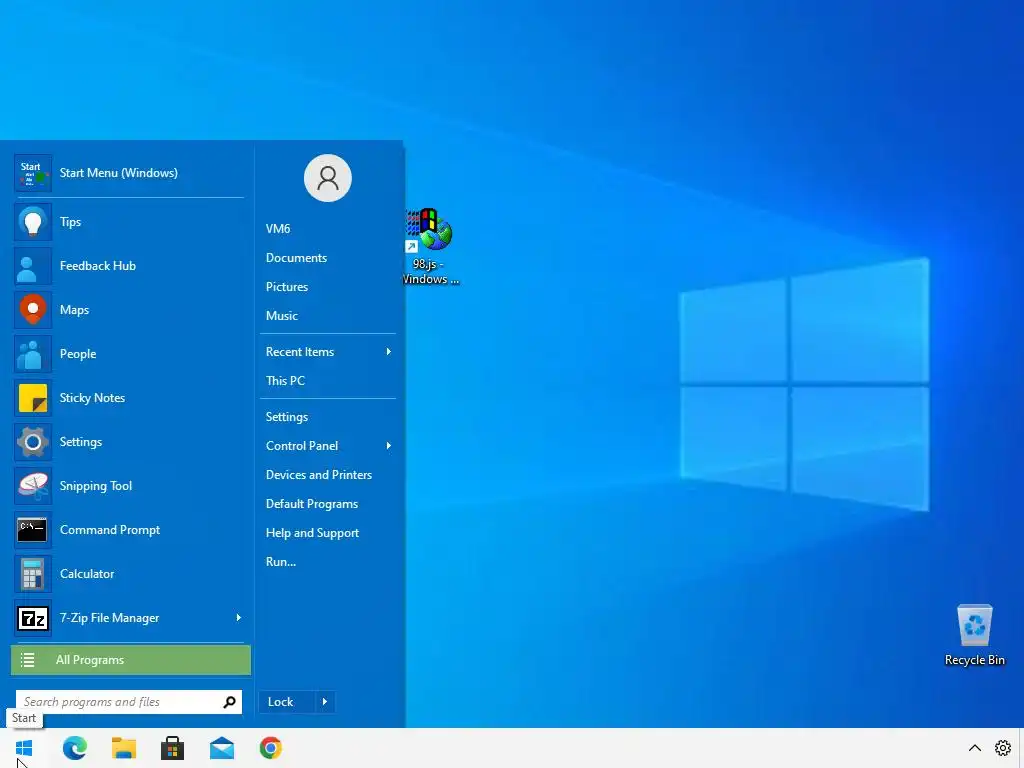Click the Feedback Hub label
This screenshot has width=1024, height=768.
point(98,266)
